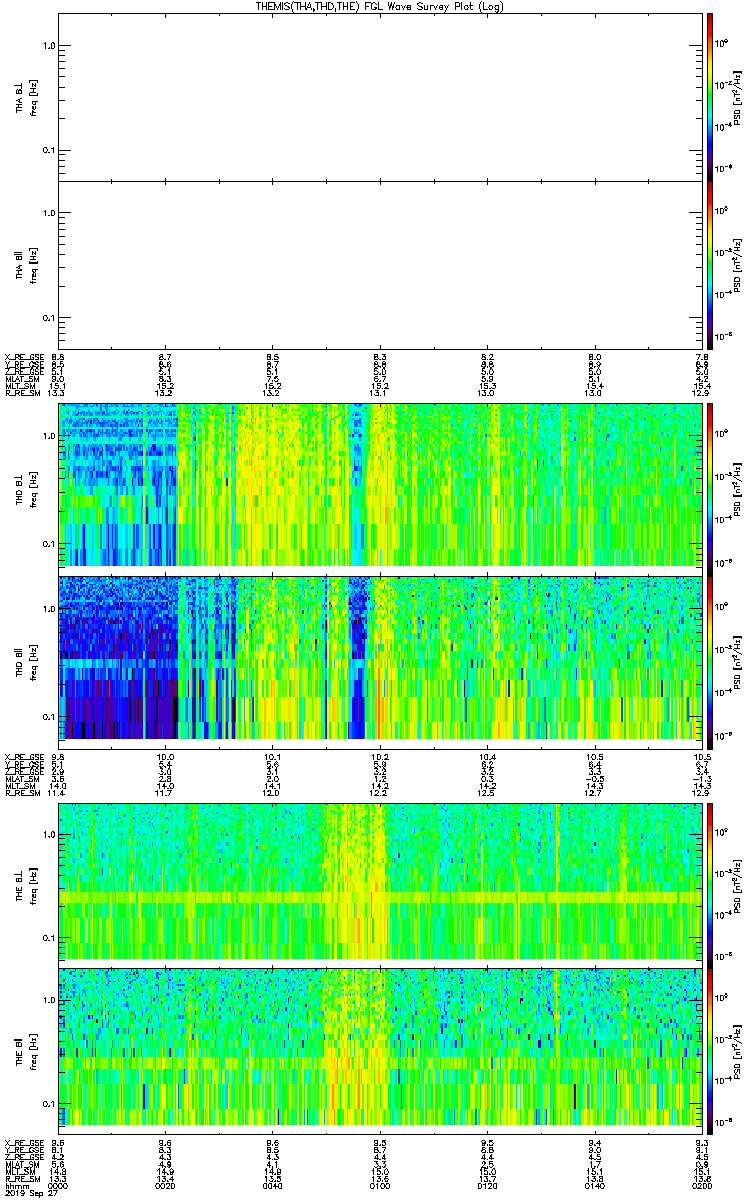Viewport: 750px width, 1200px height.
Task: Click inside the empty THA B-parallel panel
Action: point(380,264)
